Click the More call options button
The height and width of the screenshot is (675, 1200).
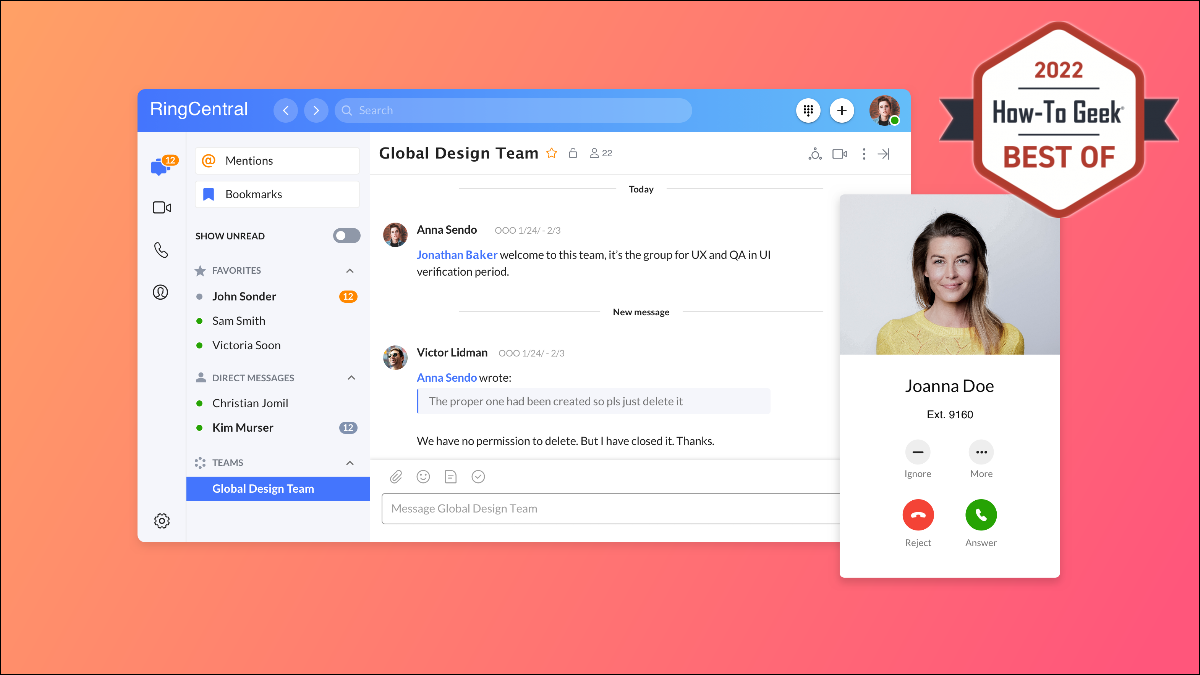981,451
